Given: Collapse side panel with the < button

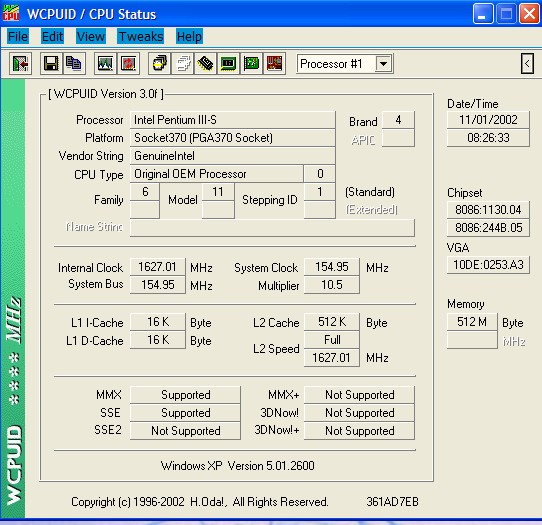Looking at the screenshot, I should pyautogui.click(x=527, y=64).
